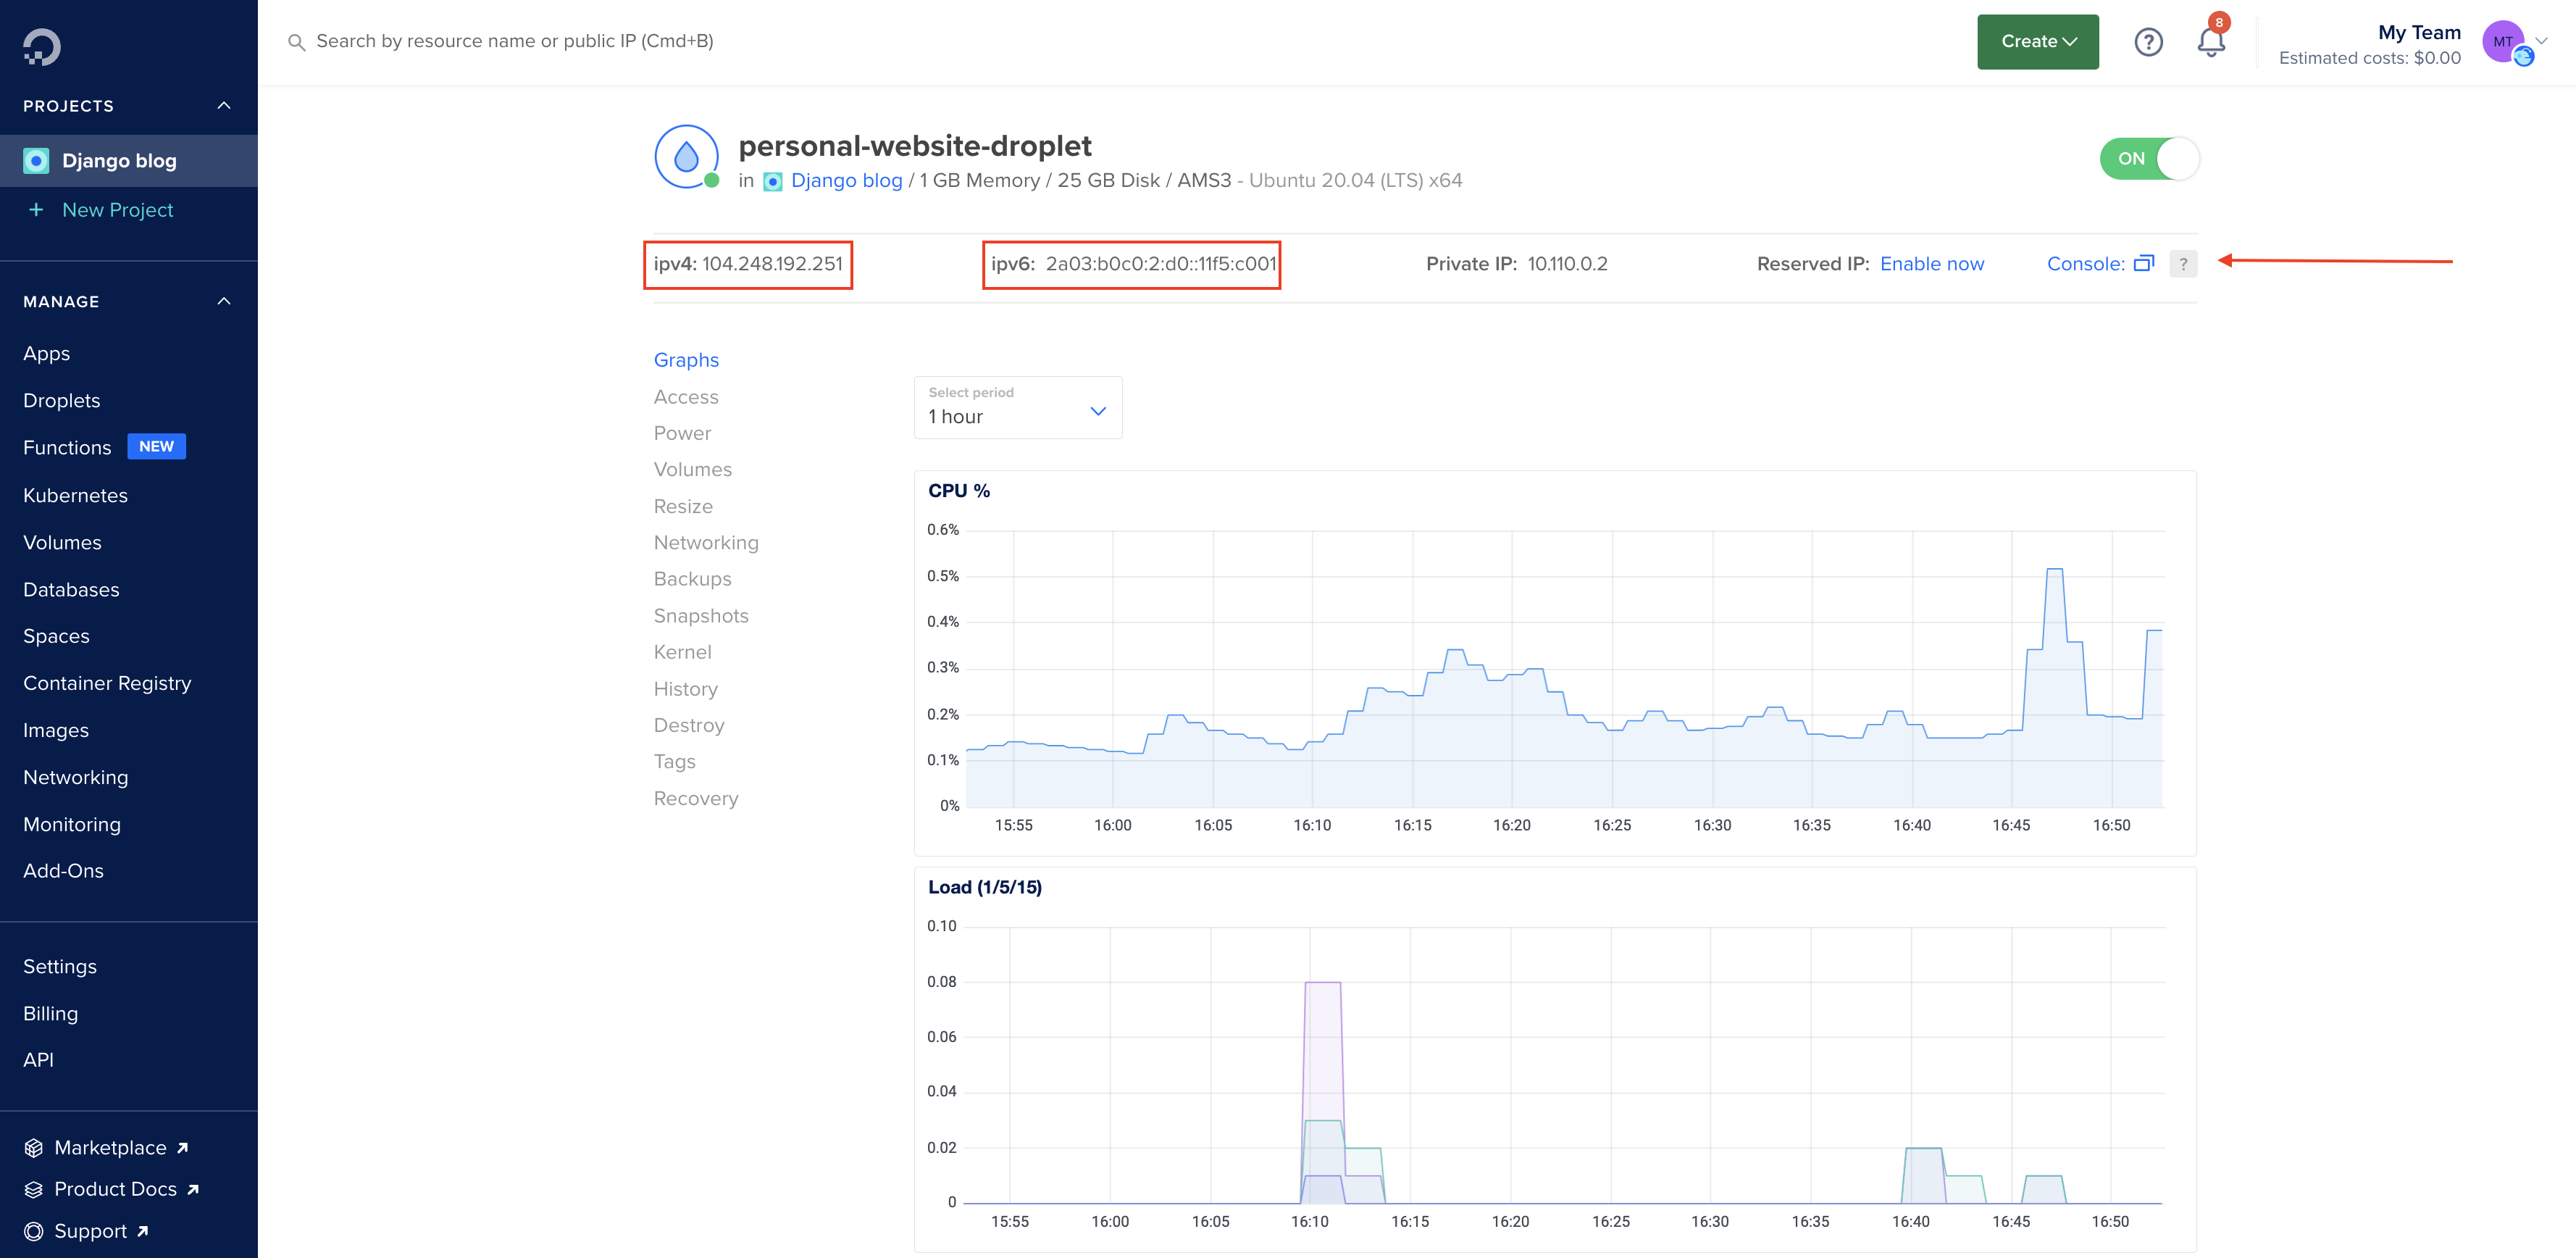
Task: Open the help question mark icon
Action: (x=2148, y=42)
